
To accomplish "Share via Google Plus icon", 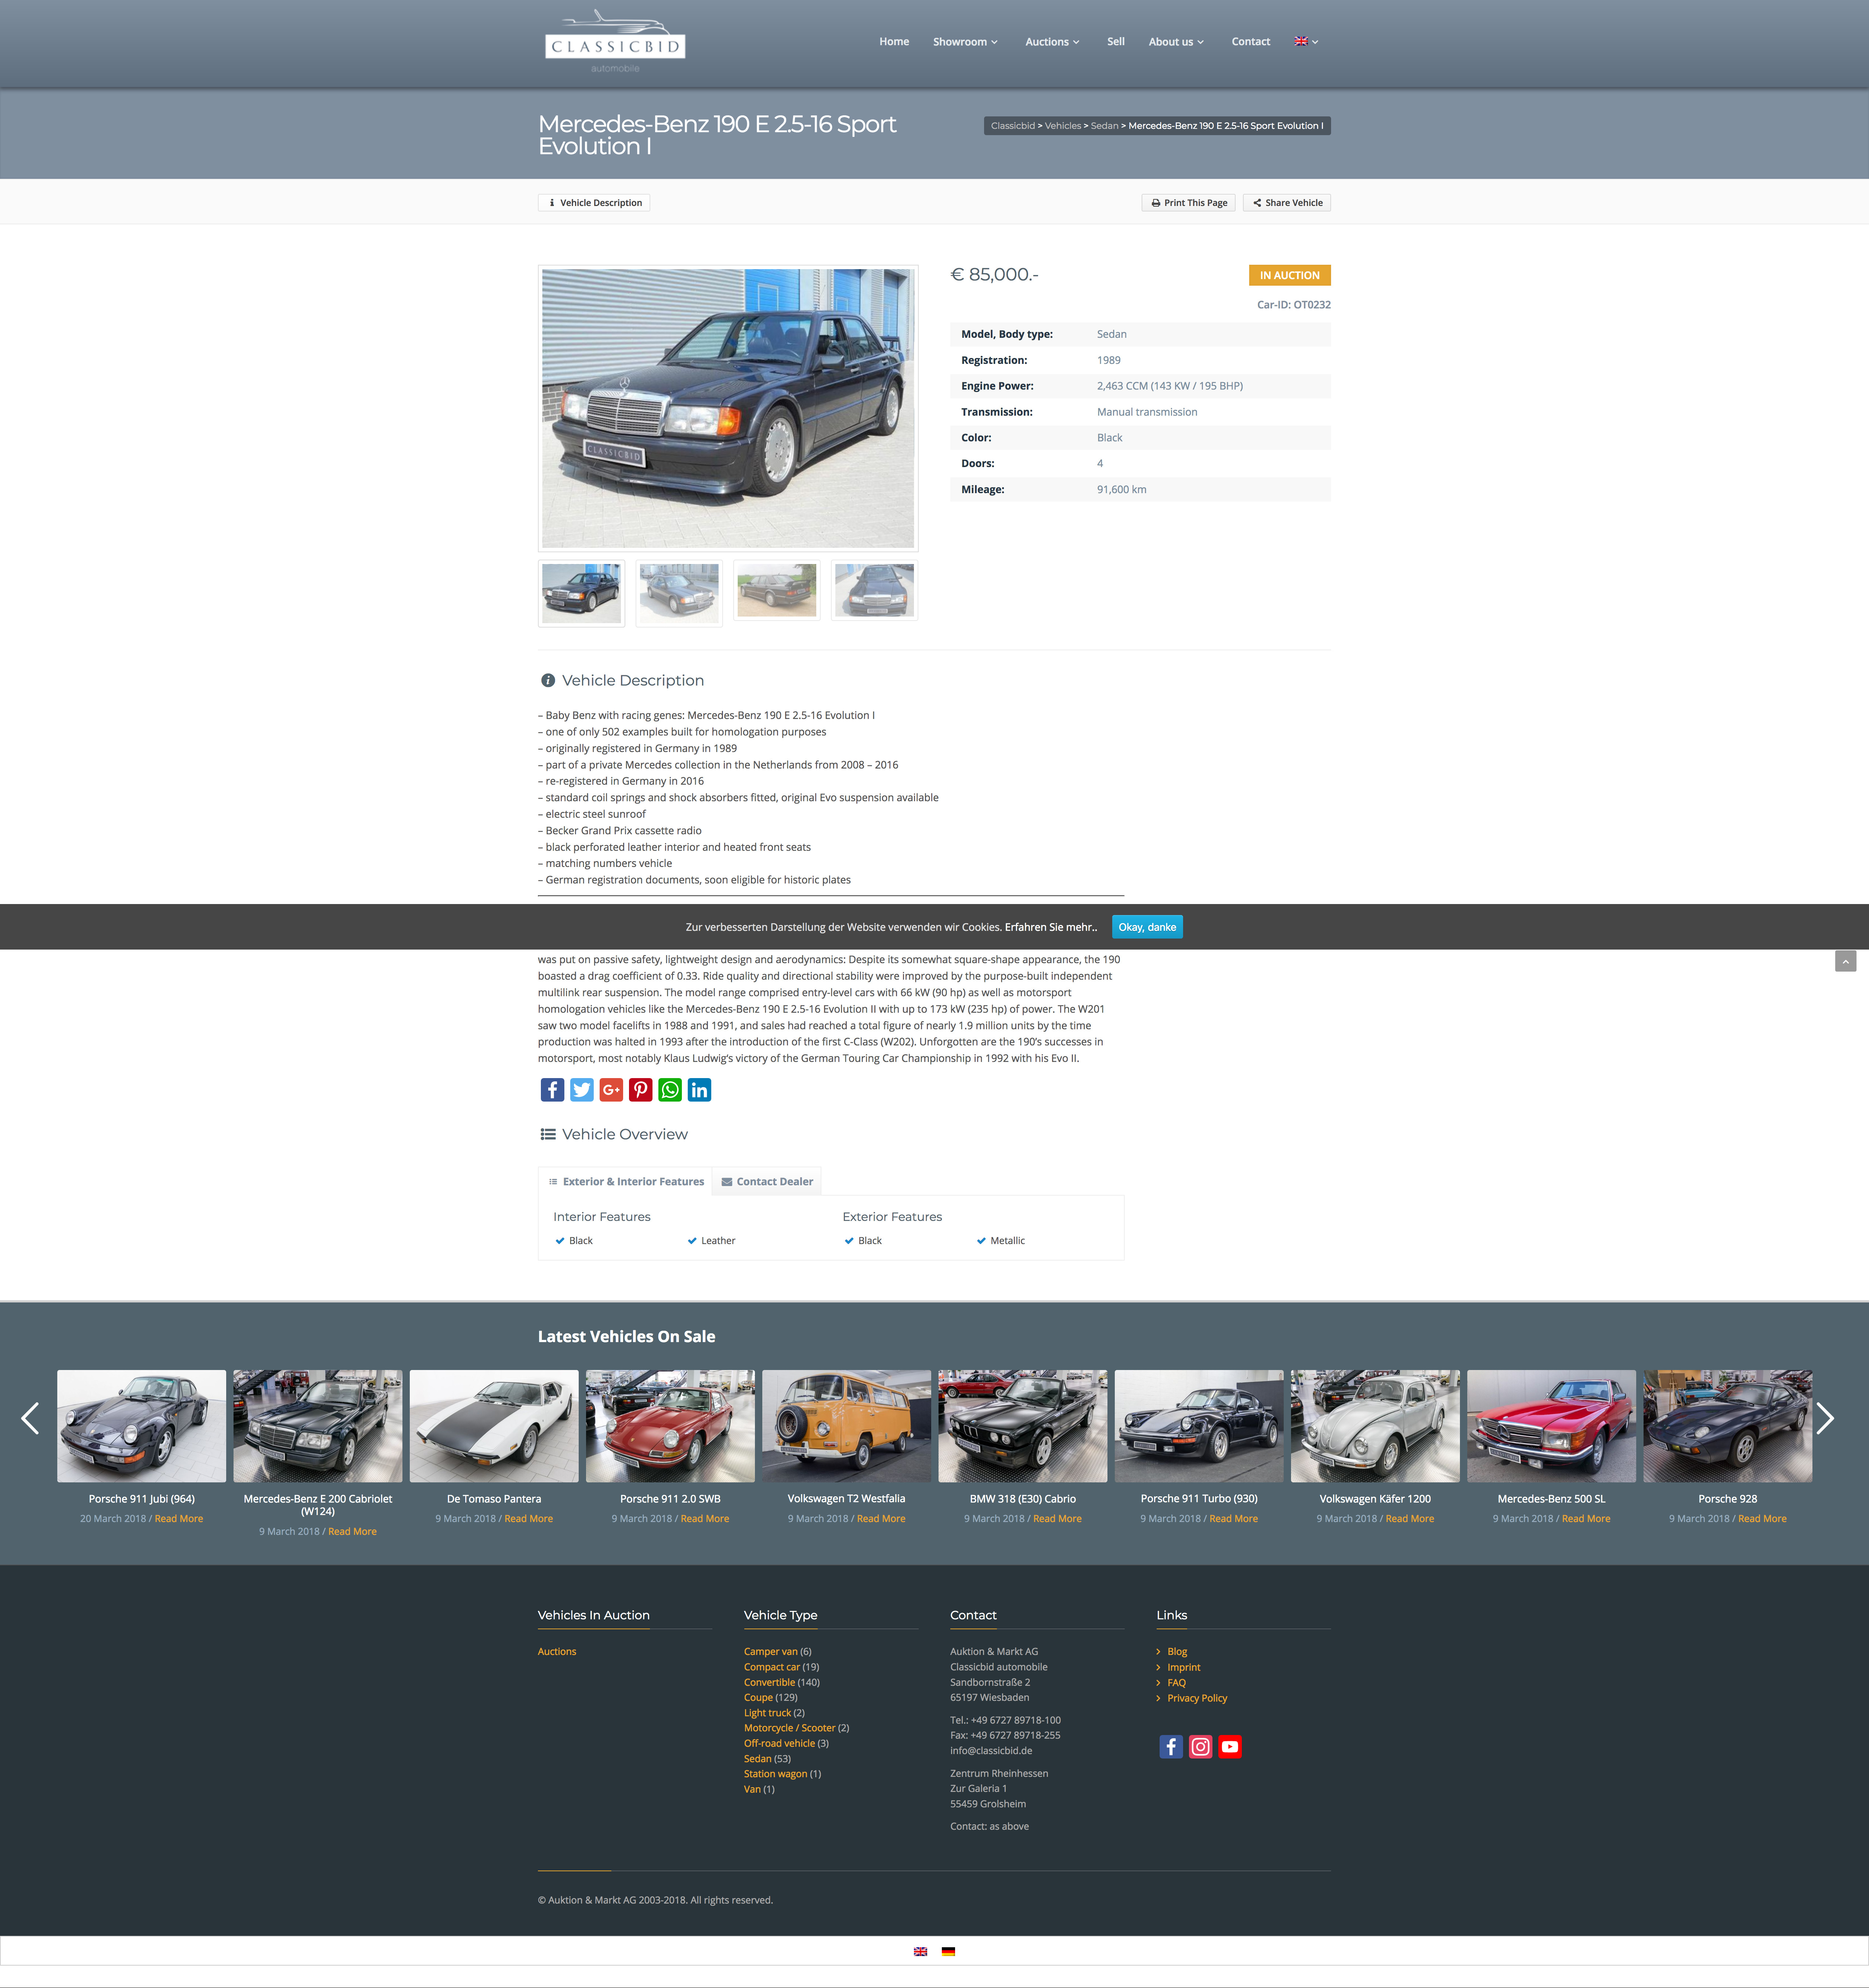I will pos(611,1090).
